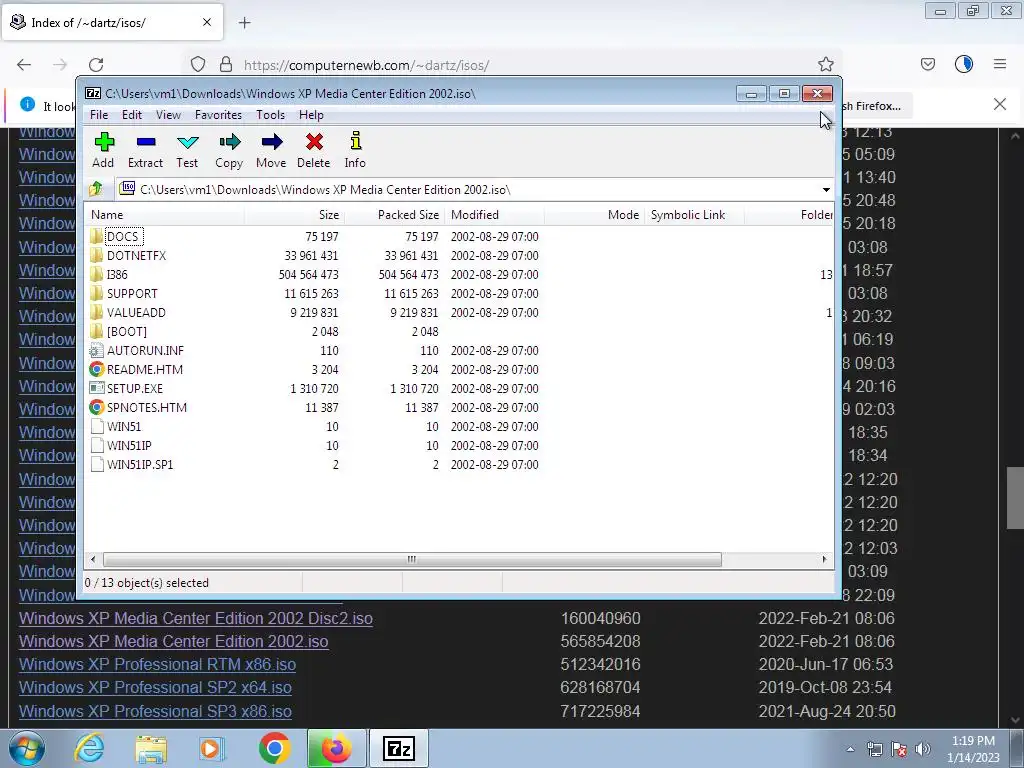
Task: Select the I386 folder
Action: pos(117,274)
